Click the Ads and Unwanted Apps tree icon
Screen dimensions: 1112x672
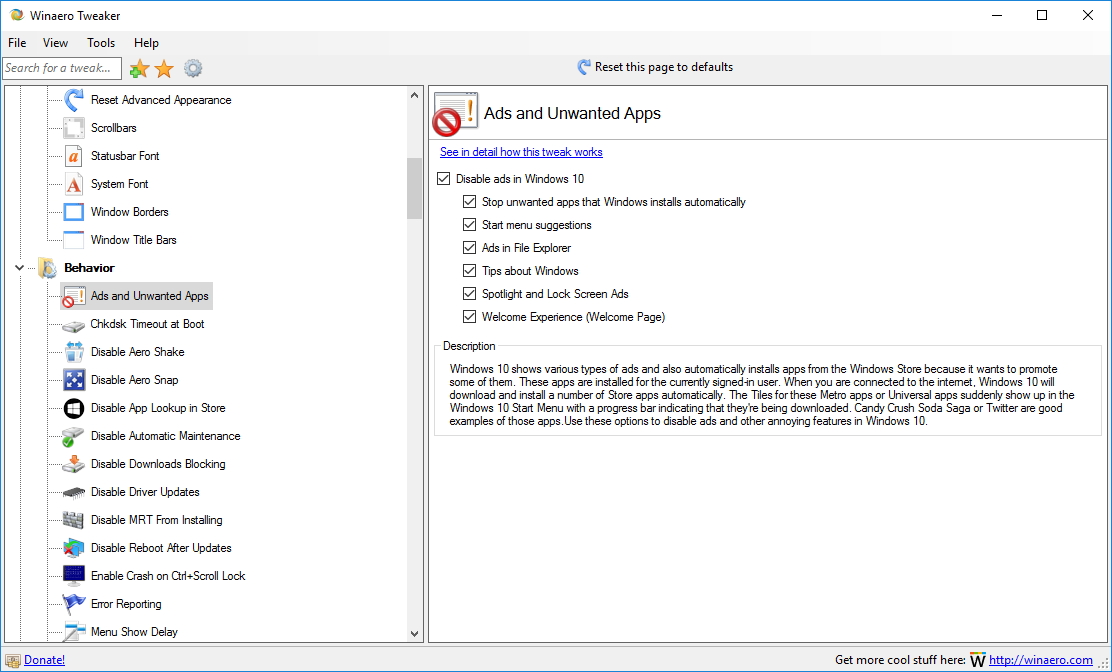point(74,296)
